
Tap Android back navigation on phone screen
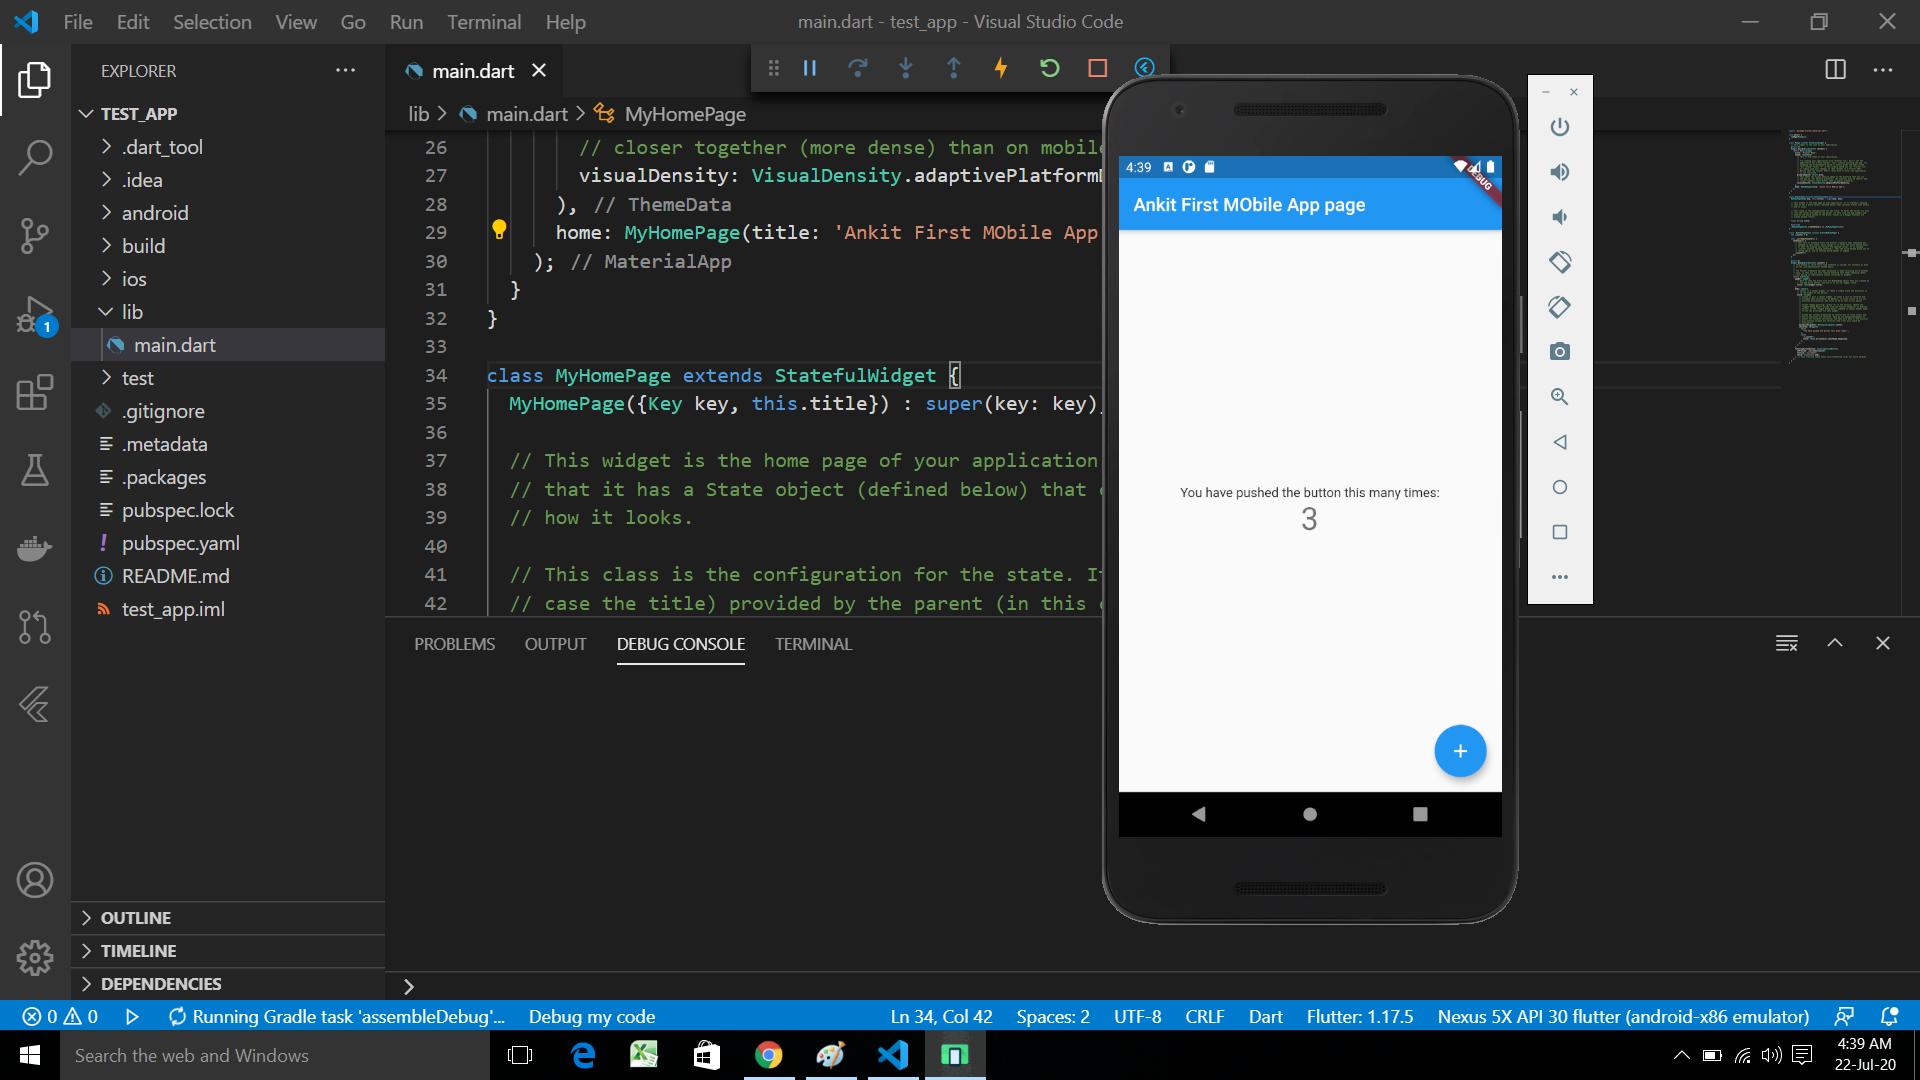(x=1199, y=814)
